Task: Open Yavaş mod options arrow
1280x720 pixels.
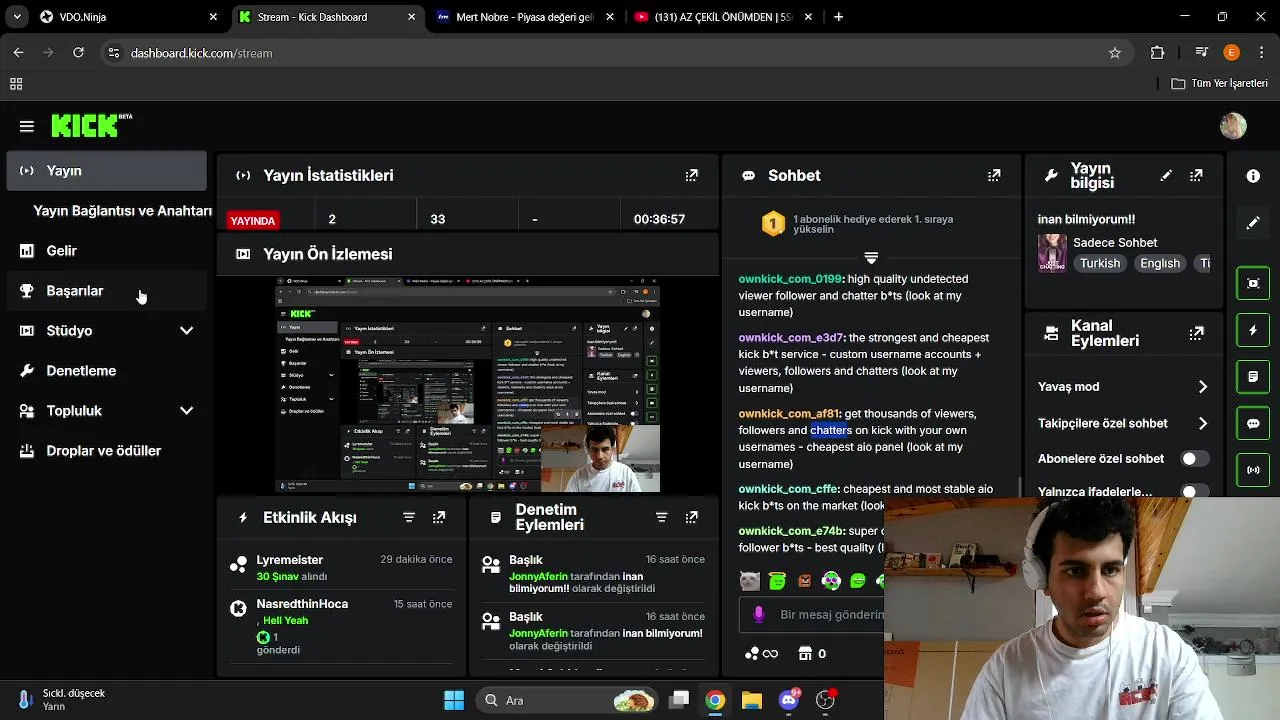Action: (1202, 387)
